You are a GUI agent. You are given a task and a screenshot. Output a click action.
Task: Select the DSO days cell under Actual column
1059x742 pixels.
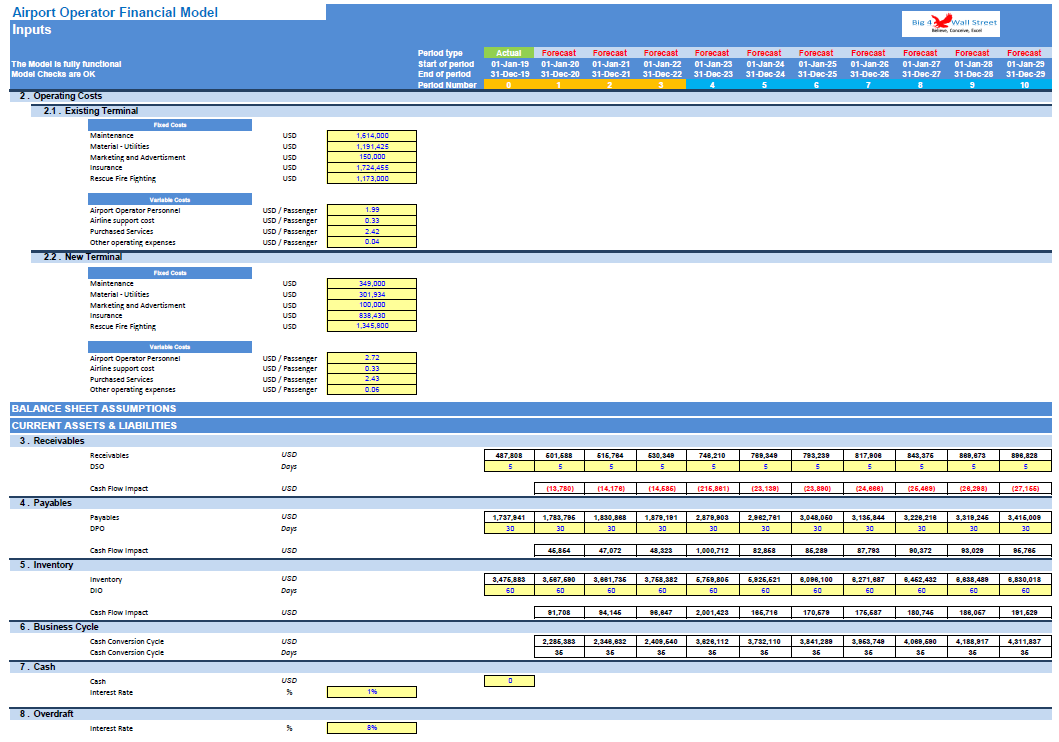[509, 467]
